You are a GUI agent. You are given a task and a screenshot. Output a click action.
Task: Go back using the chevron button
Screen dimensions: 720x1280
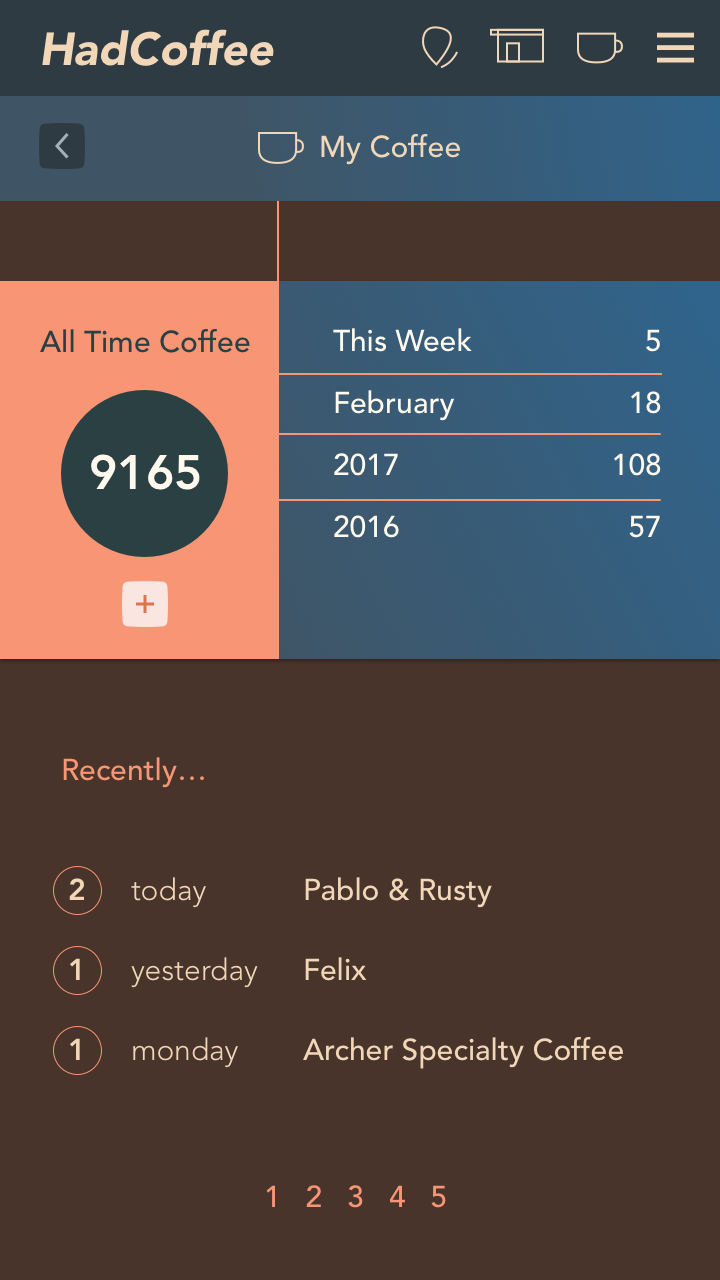[x=62, y=147]
